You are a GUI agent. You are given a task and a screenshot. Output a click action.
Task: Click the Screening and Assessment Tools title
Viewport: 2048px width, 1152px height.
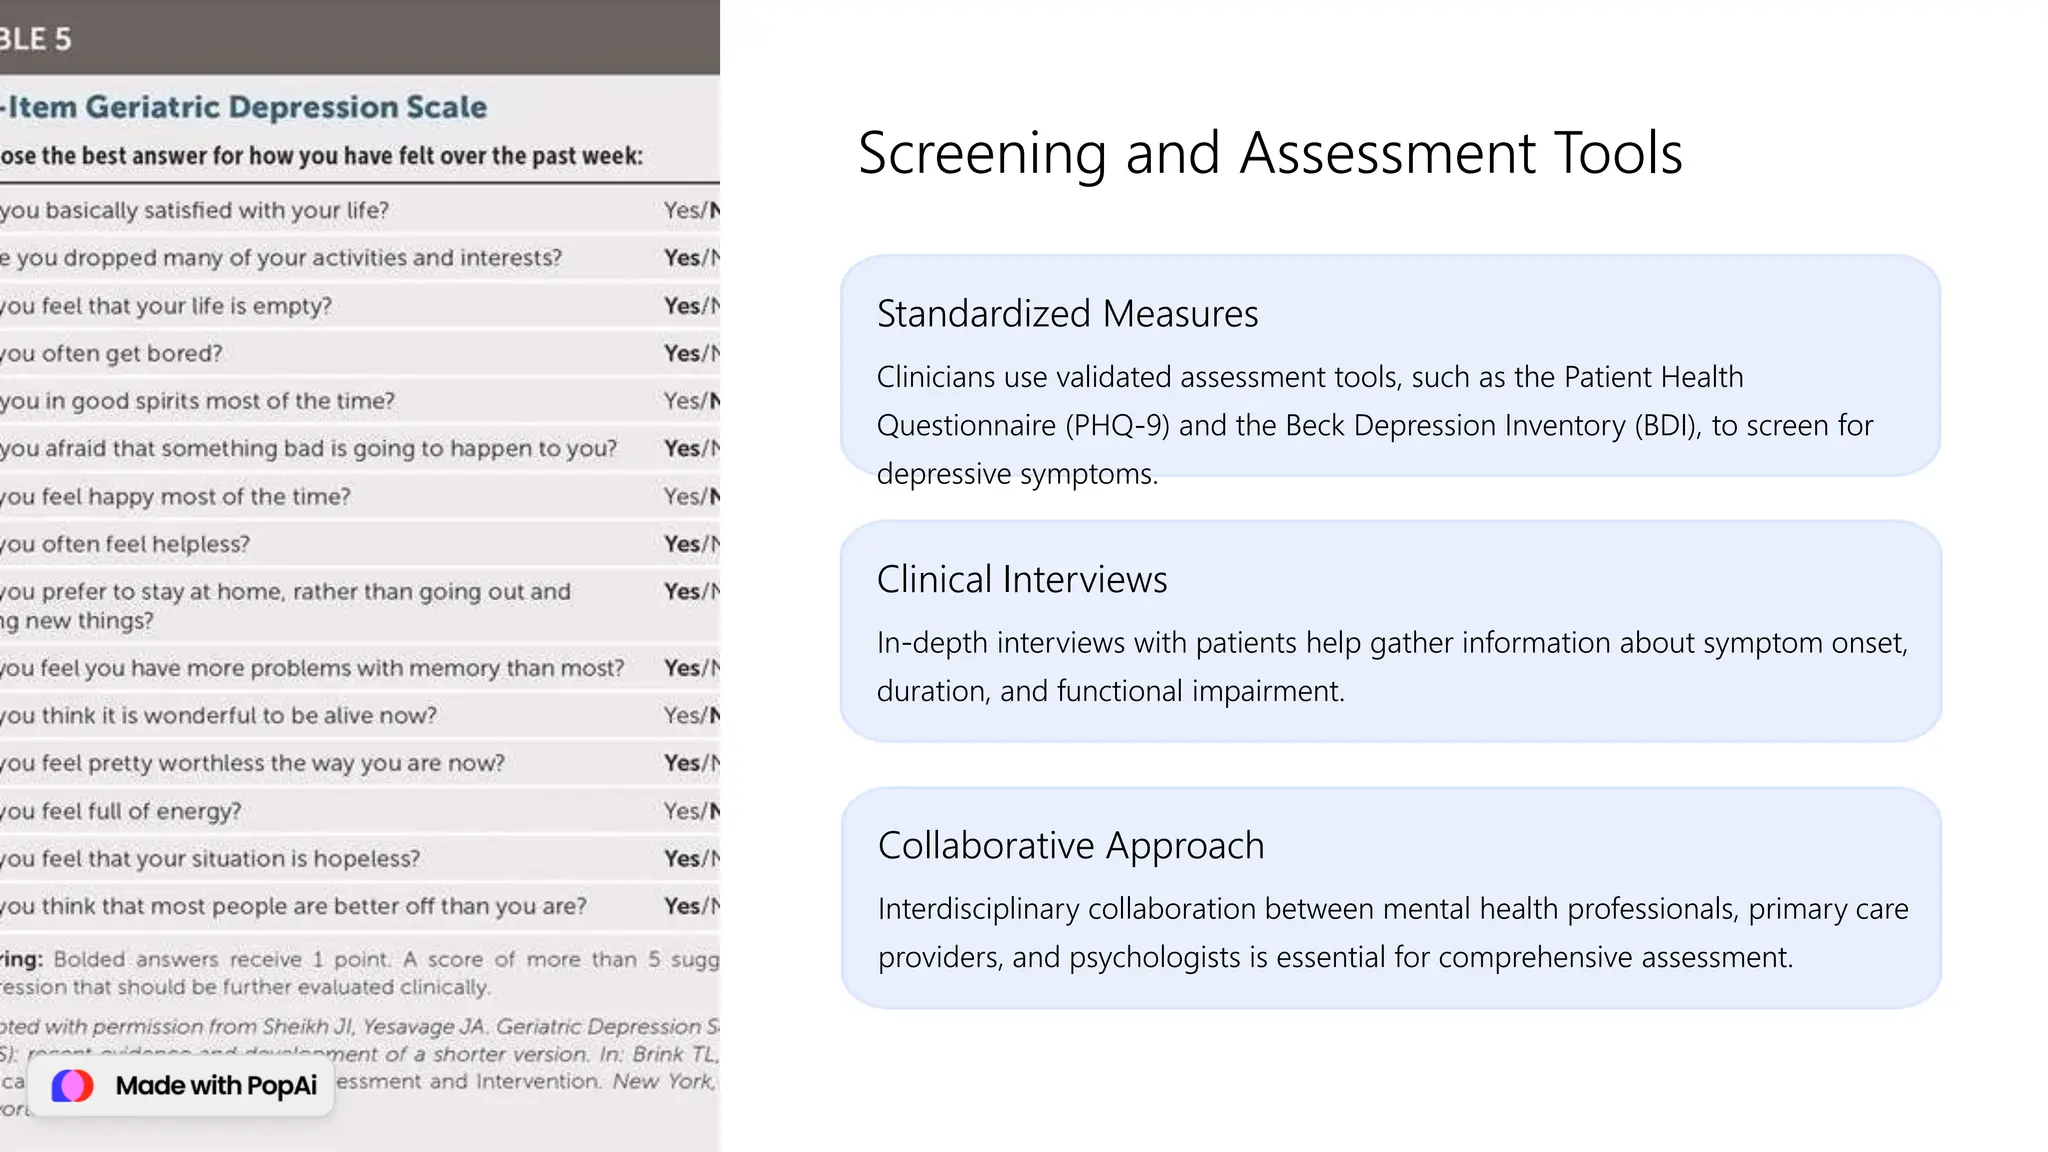[1269, 153]
